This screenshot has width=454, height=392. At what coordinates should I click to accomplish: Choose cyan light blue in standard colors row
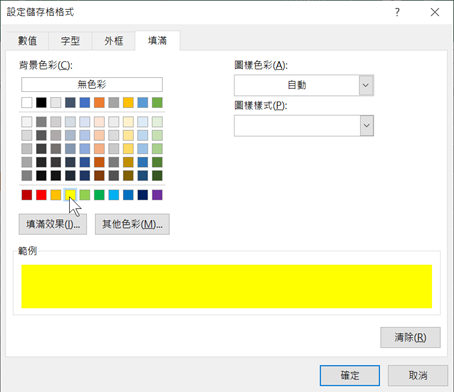[x=114, y=195]
